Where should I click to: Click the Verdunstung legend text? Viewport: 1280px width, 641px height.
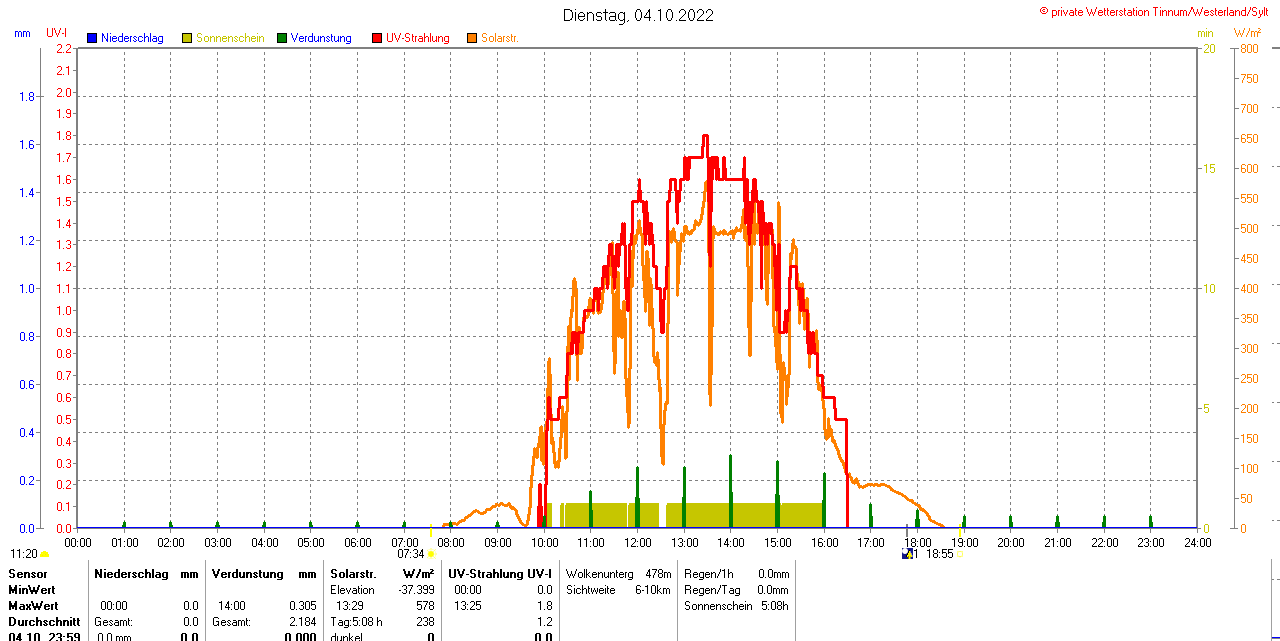(320, 38)
